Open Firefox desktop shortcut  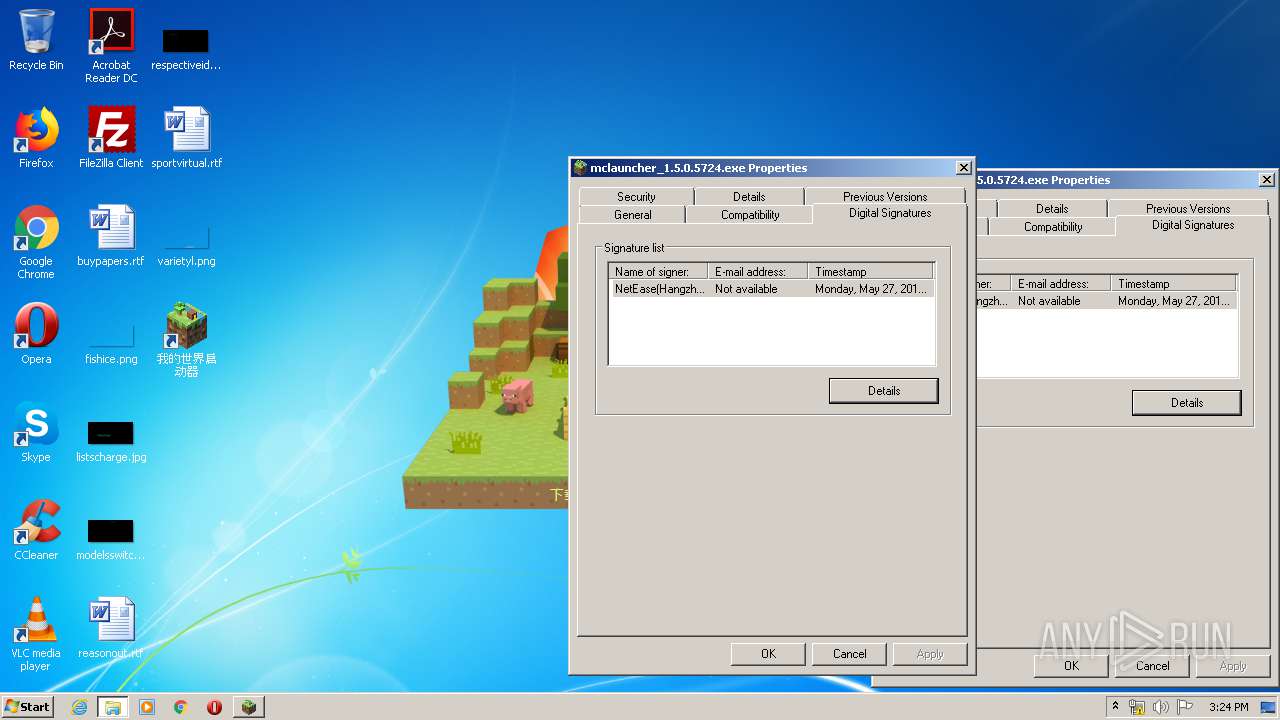click(36, 138)
